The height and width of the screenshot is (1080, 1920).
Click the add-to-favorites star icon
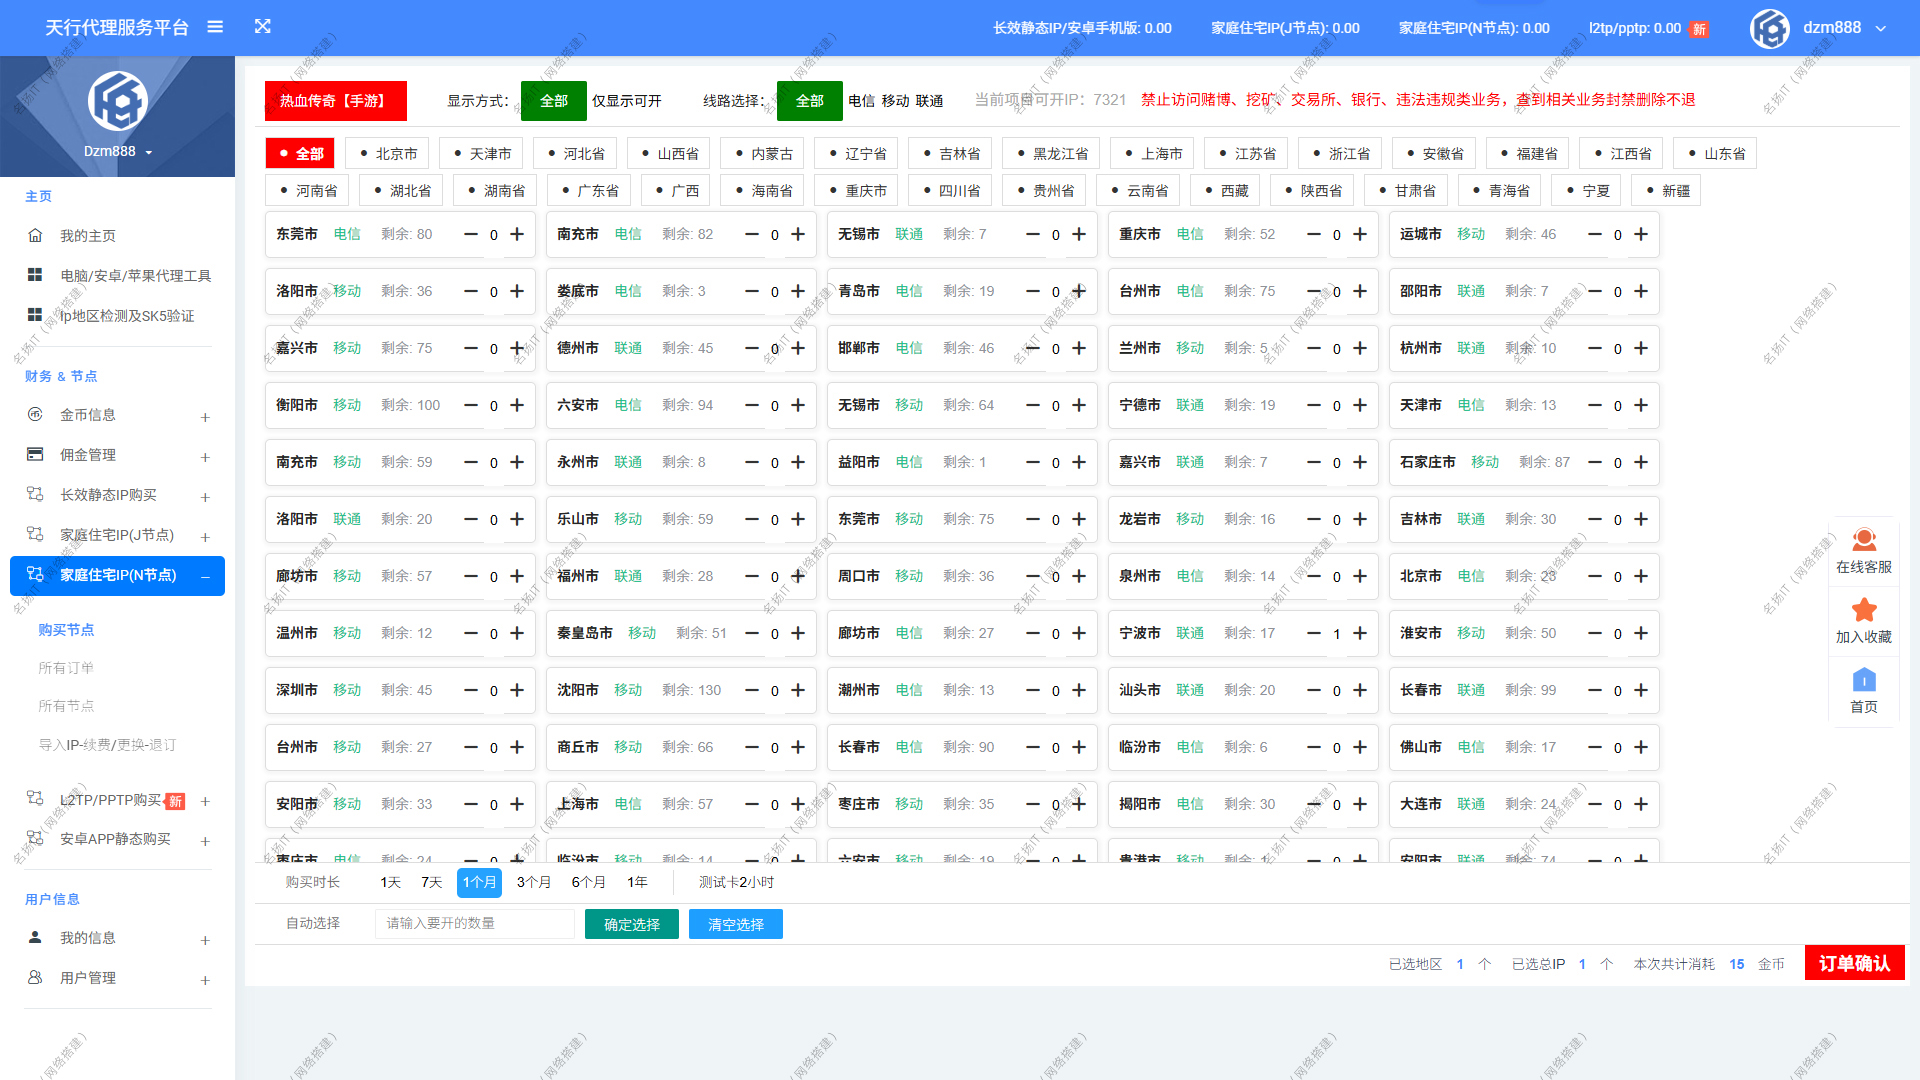pos(1863,611)
